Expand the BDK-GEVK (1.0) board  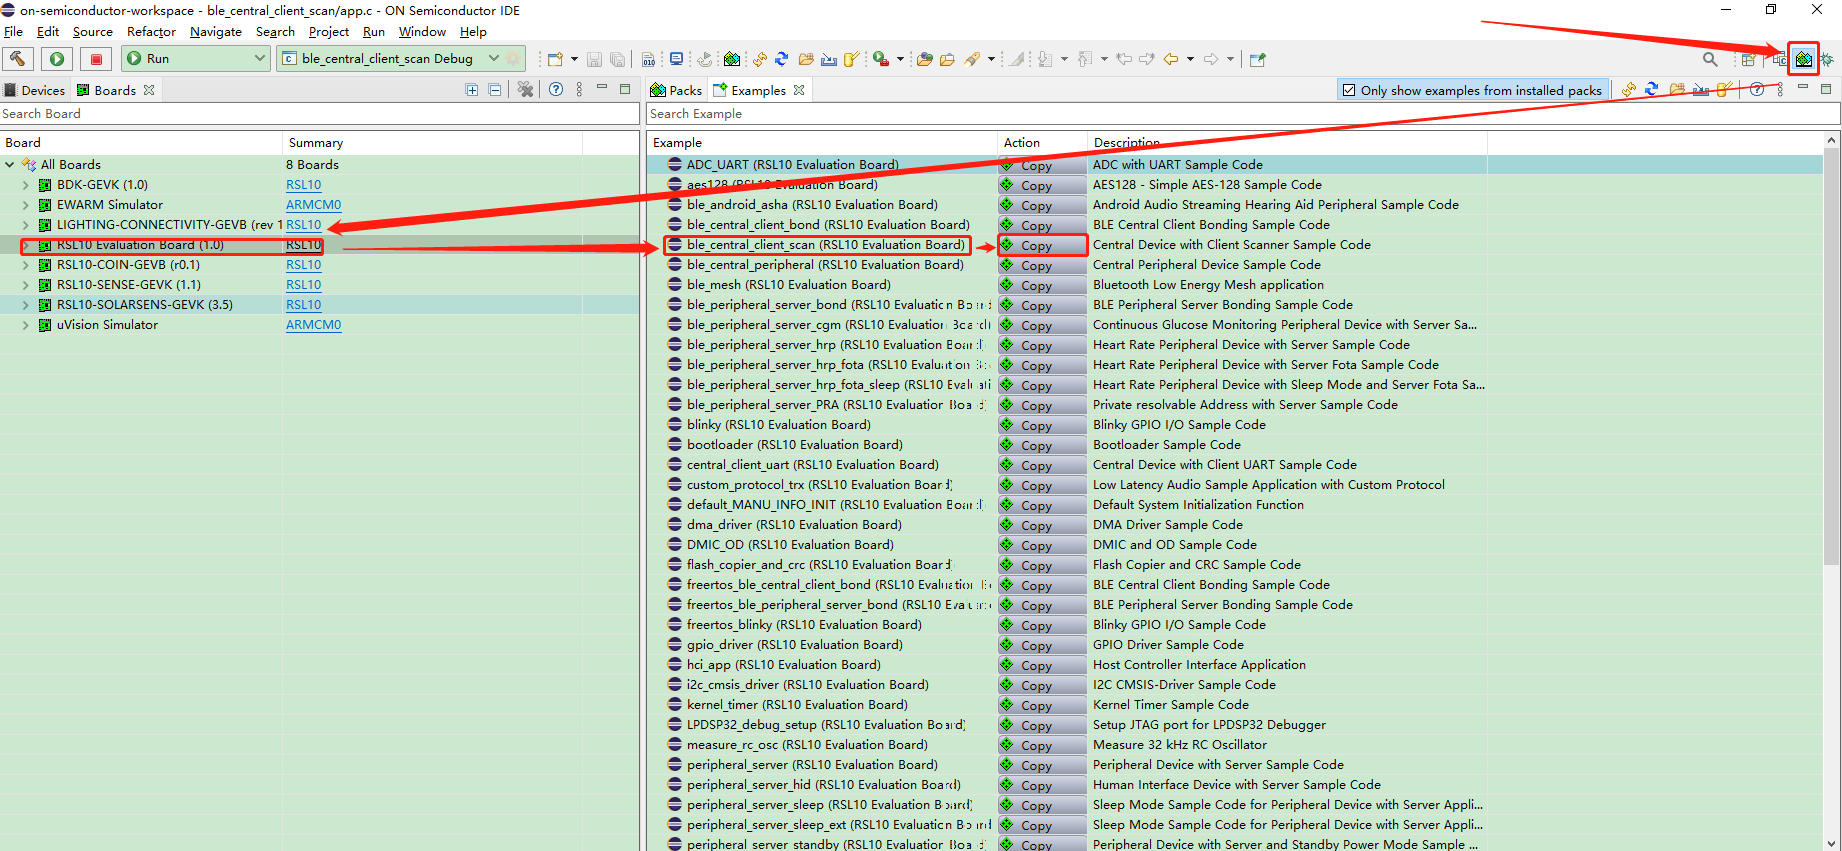click(26, 185)
